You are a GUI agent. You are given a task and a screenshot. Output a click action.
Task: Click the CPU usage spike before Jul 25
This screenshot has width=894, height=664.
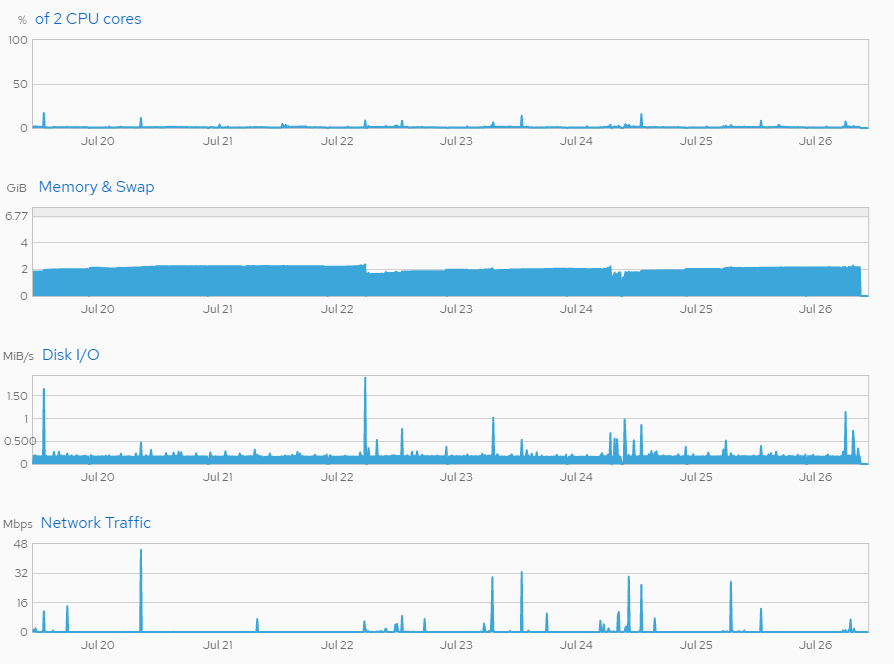pos(640,118)
